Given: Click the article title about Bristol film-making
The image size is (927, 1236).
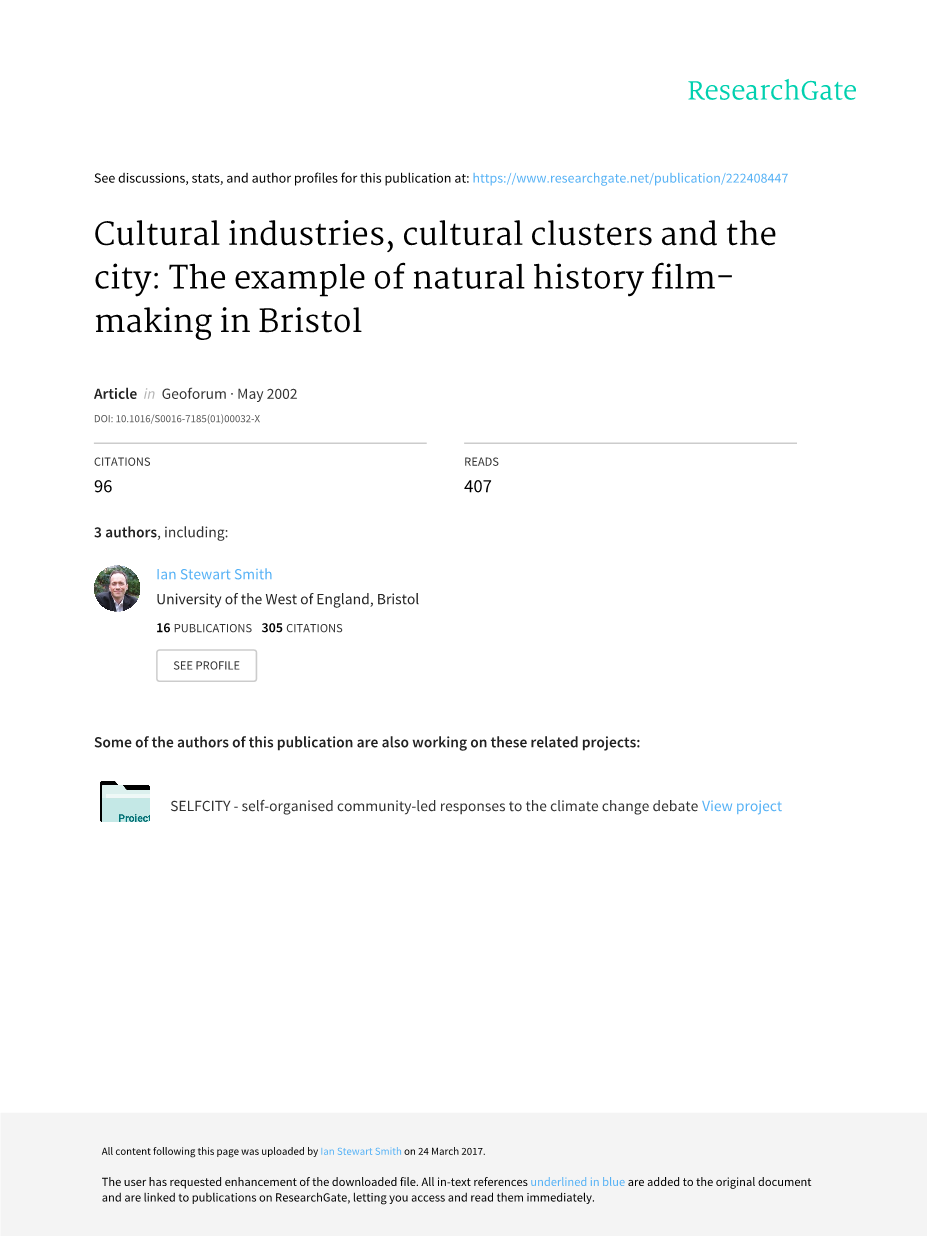Looking at the screenshot, I should [x=435, y=277].
